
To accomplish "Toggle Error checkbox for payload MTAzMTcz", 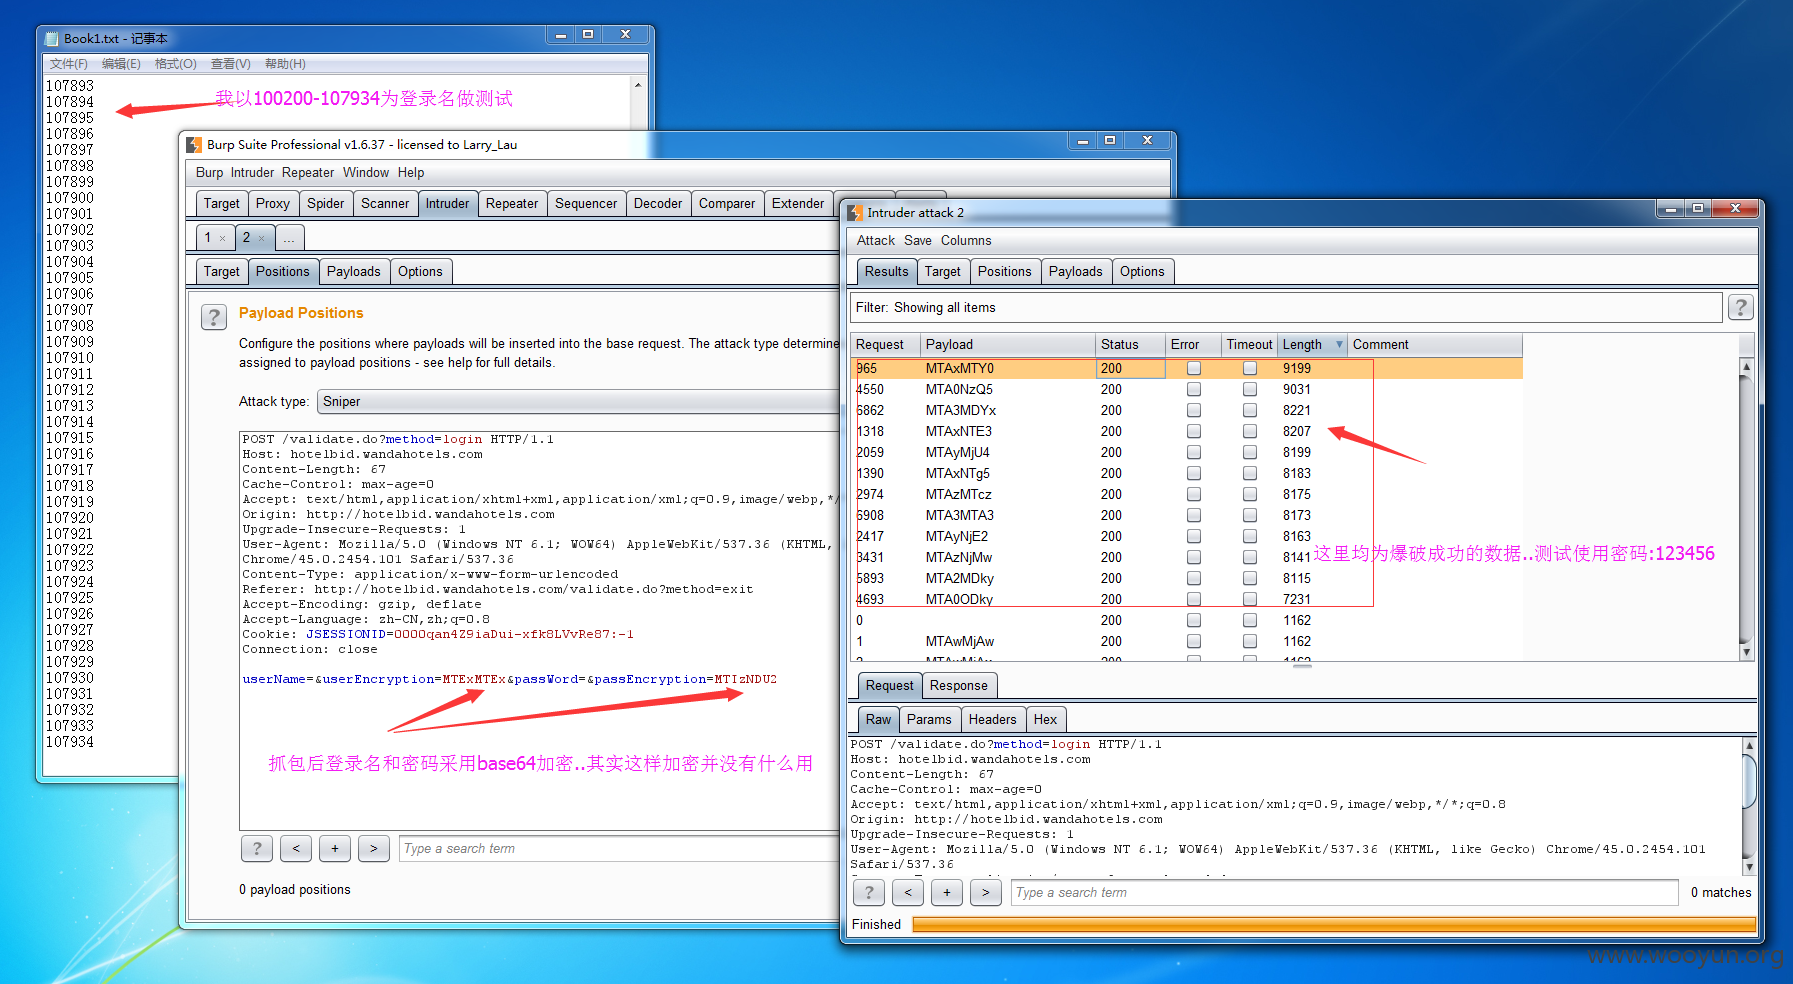I will coord(1194,494).
